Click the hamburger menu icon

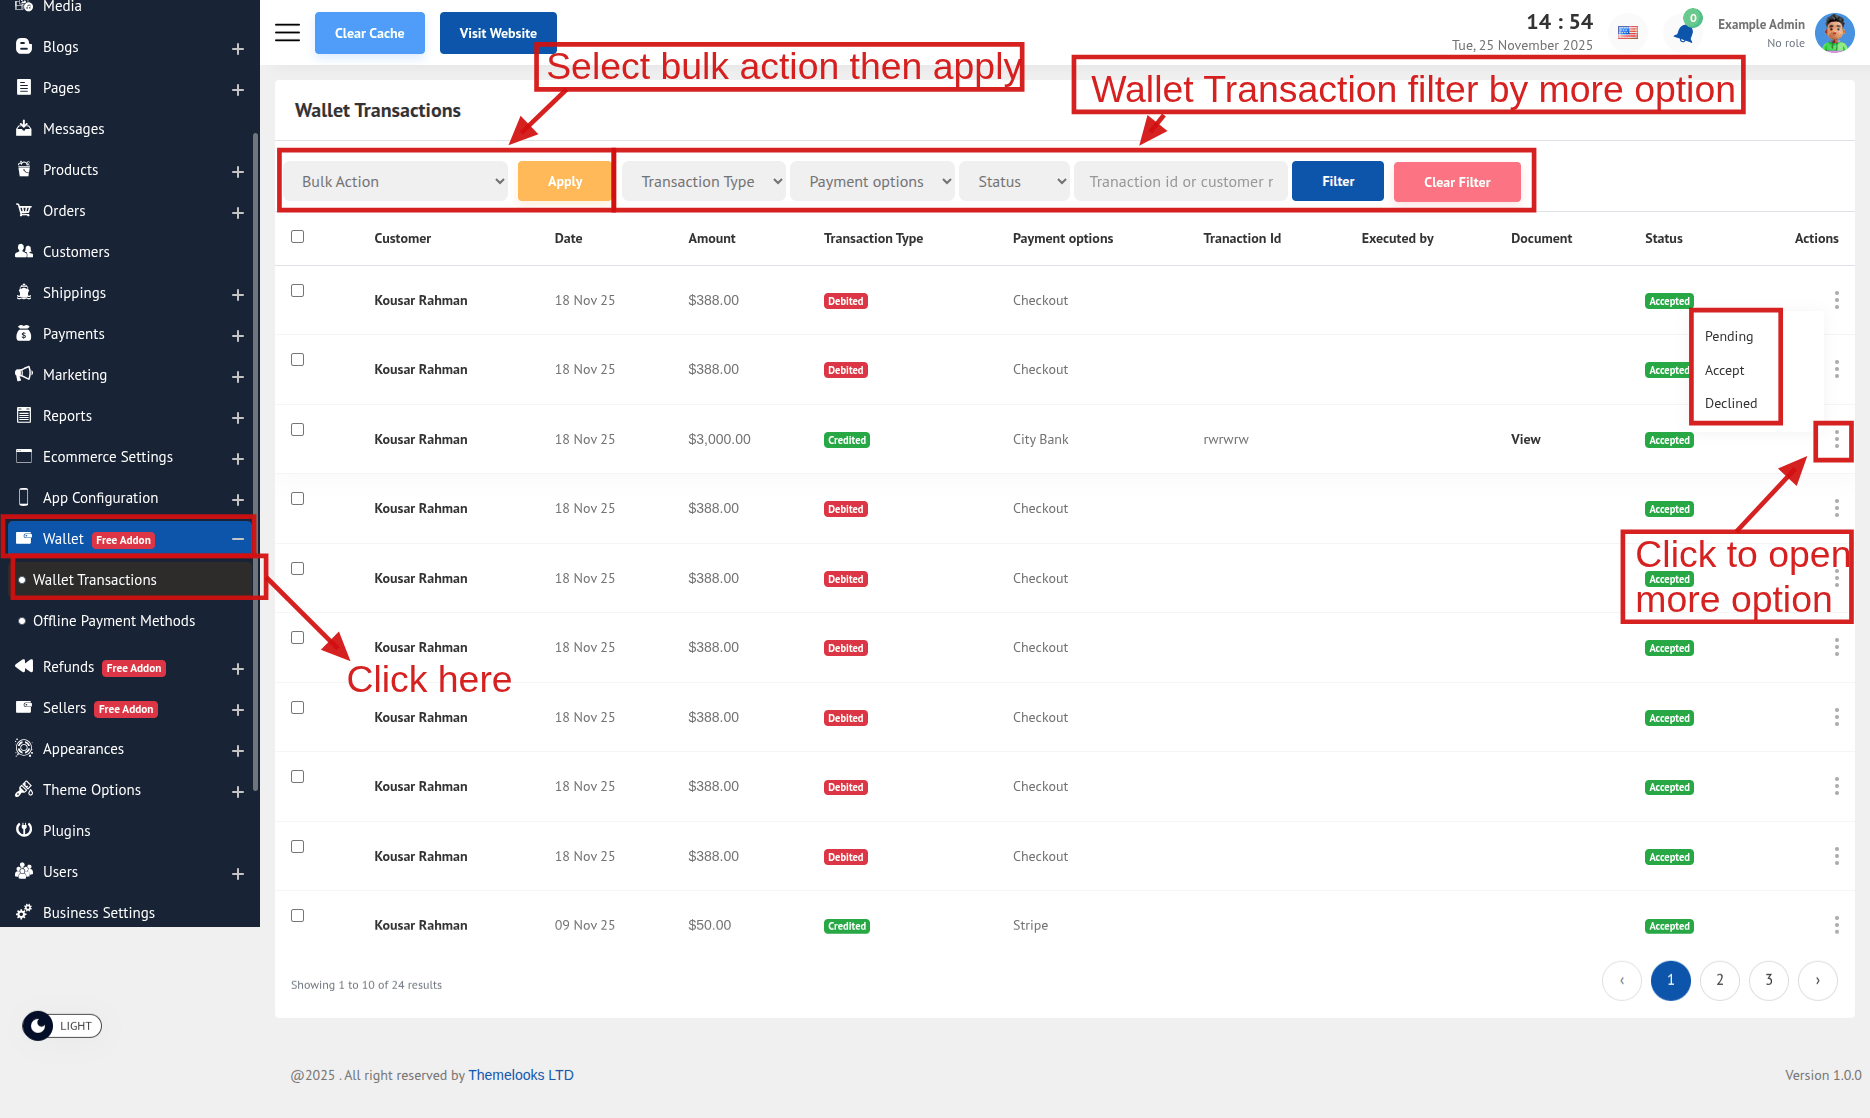(x=287, y=33)
